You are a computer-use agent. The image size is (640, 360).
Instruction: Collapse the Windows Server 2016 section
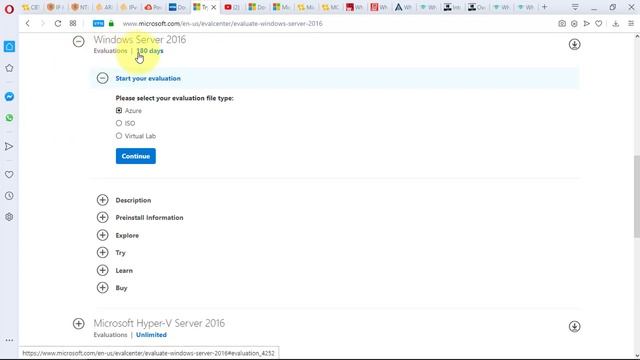click(78, 41)
